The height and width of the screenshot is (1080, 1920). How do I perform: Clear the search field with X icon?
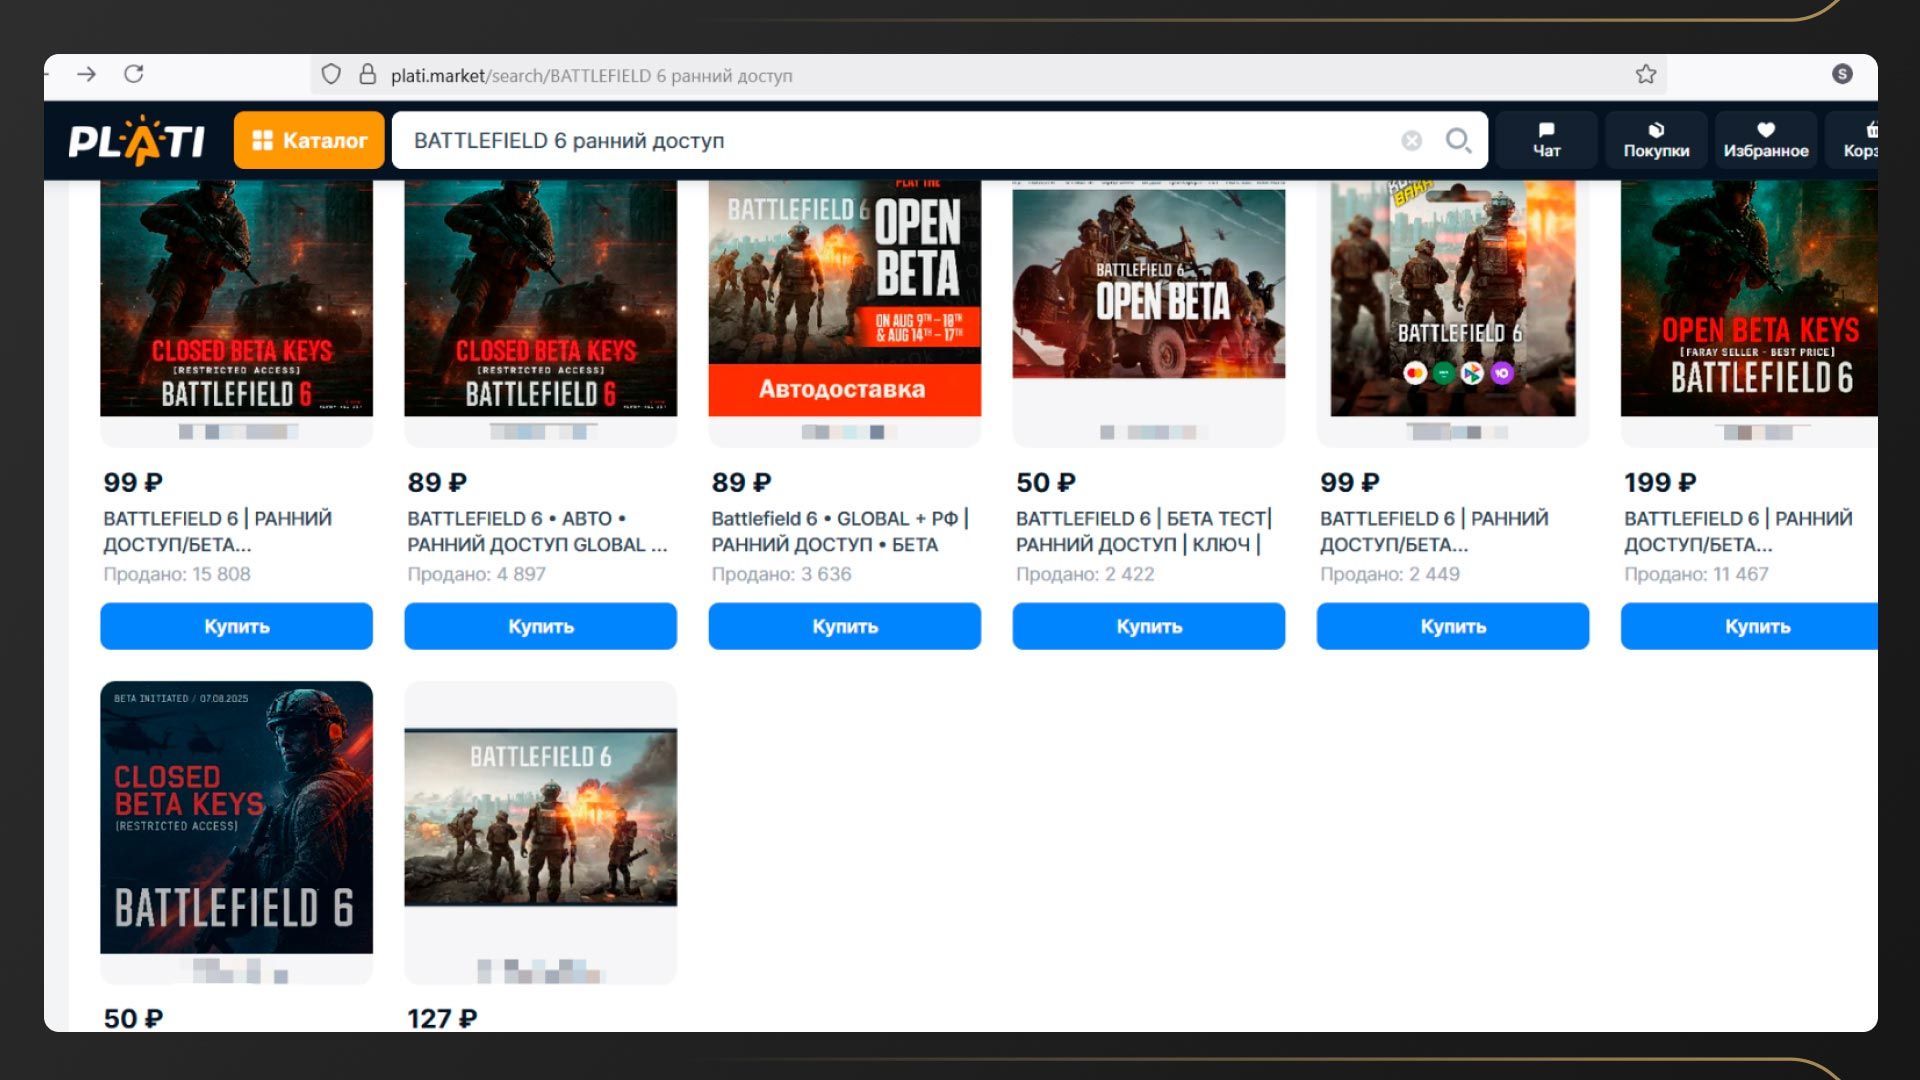1411,141
